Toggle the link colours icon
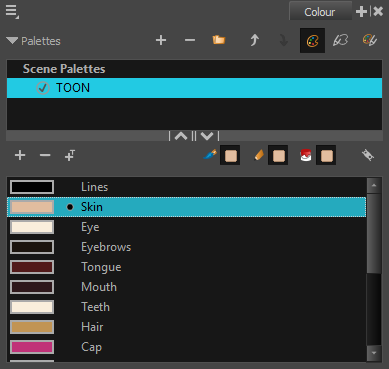 click(x=368, y=155)
